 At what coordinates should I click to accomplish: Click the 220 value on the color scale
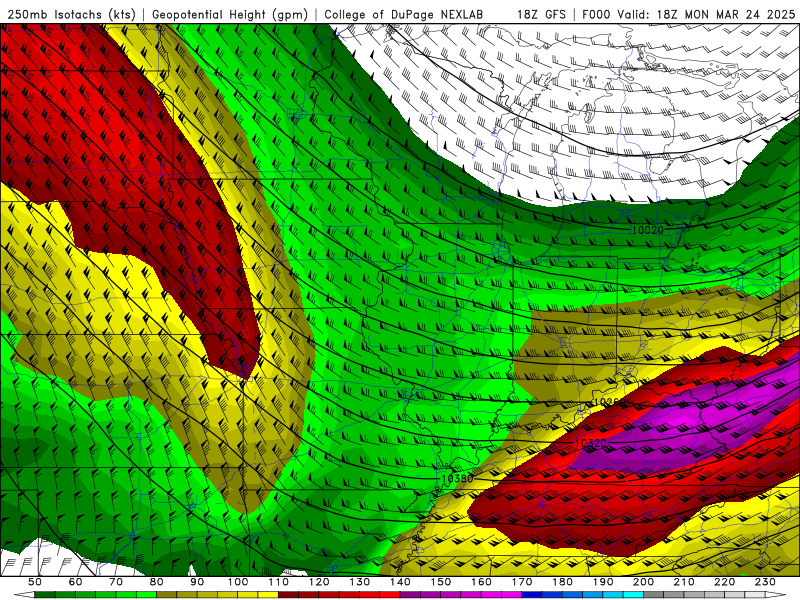[x=725, y=582]
